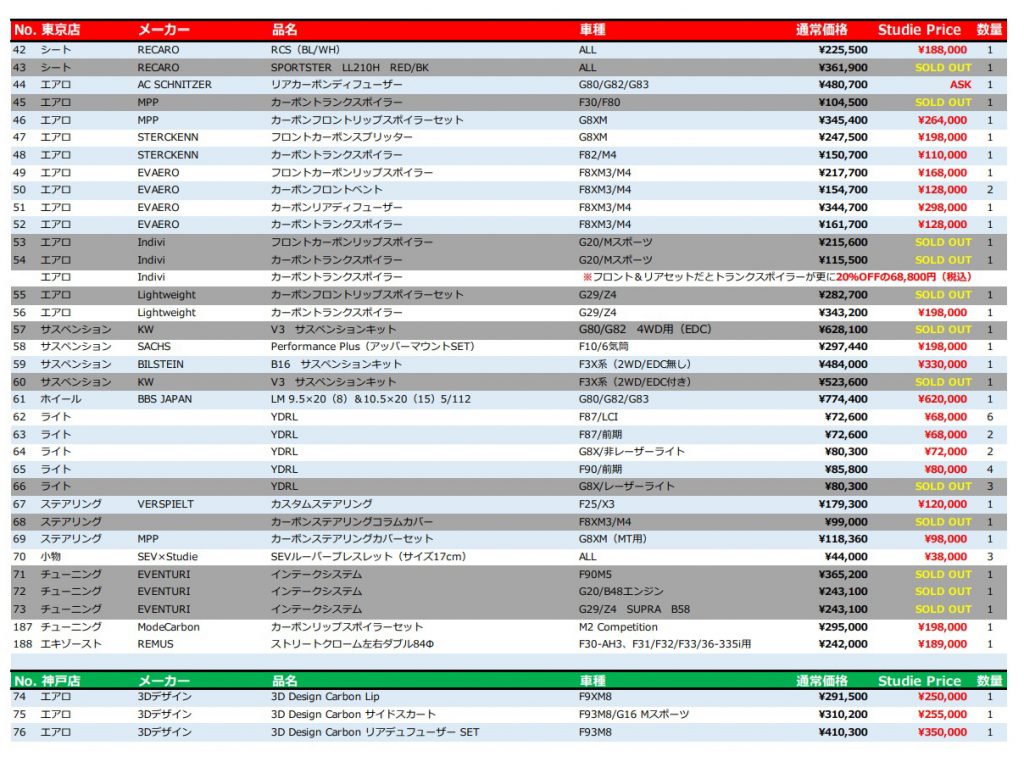The image size is (1024, 762).
Task: Click the product "カーボンフロントベント"
Action: point(327,189)
